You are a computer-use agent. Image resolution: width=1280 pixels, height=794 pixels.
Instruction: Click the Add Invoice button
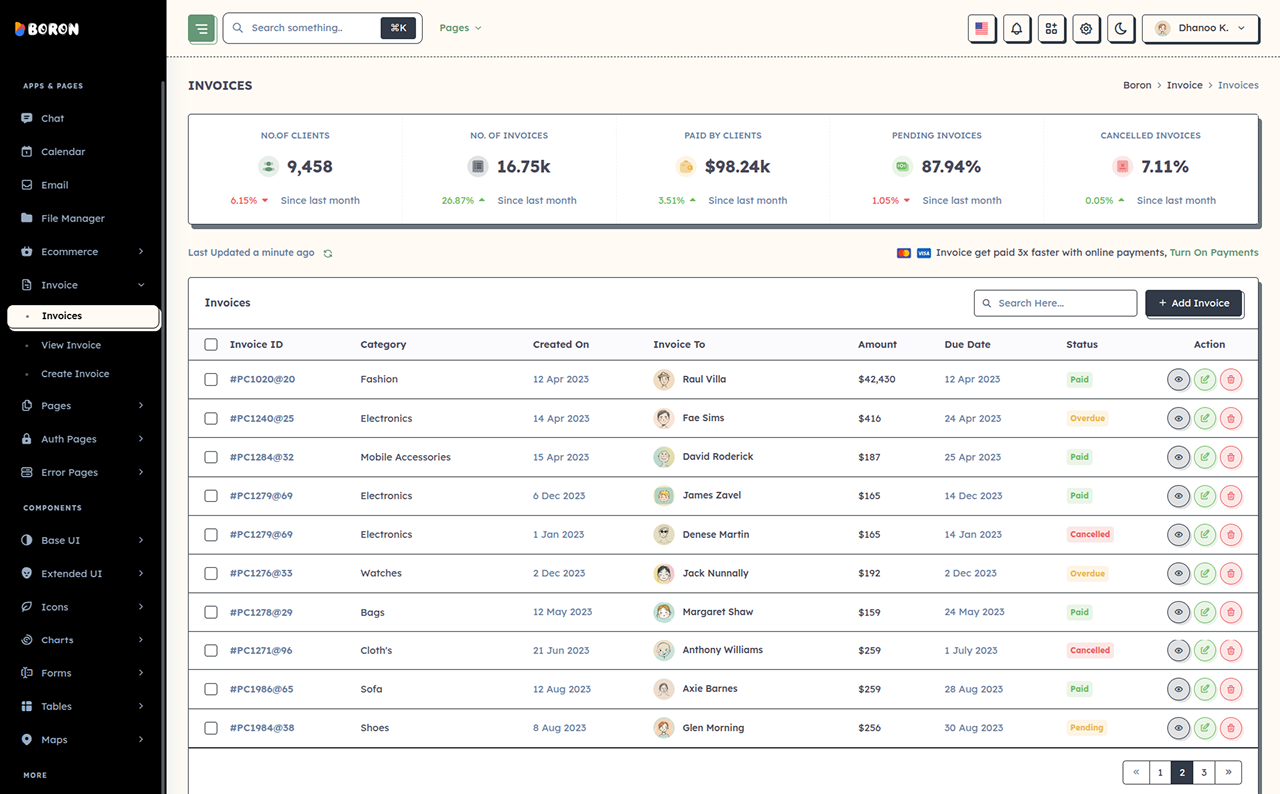[1194, 303]
